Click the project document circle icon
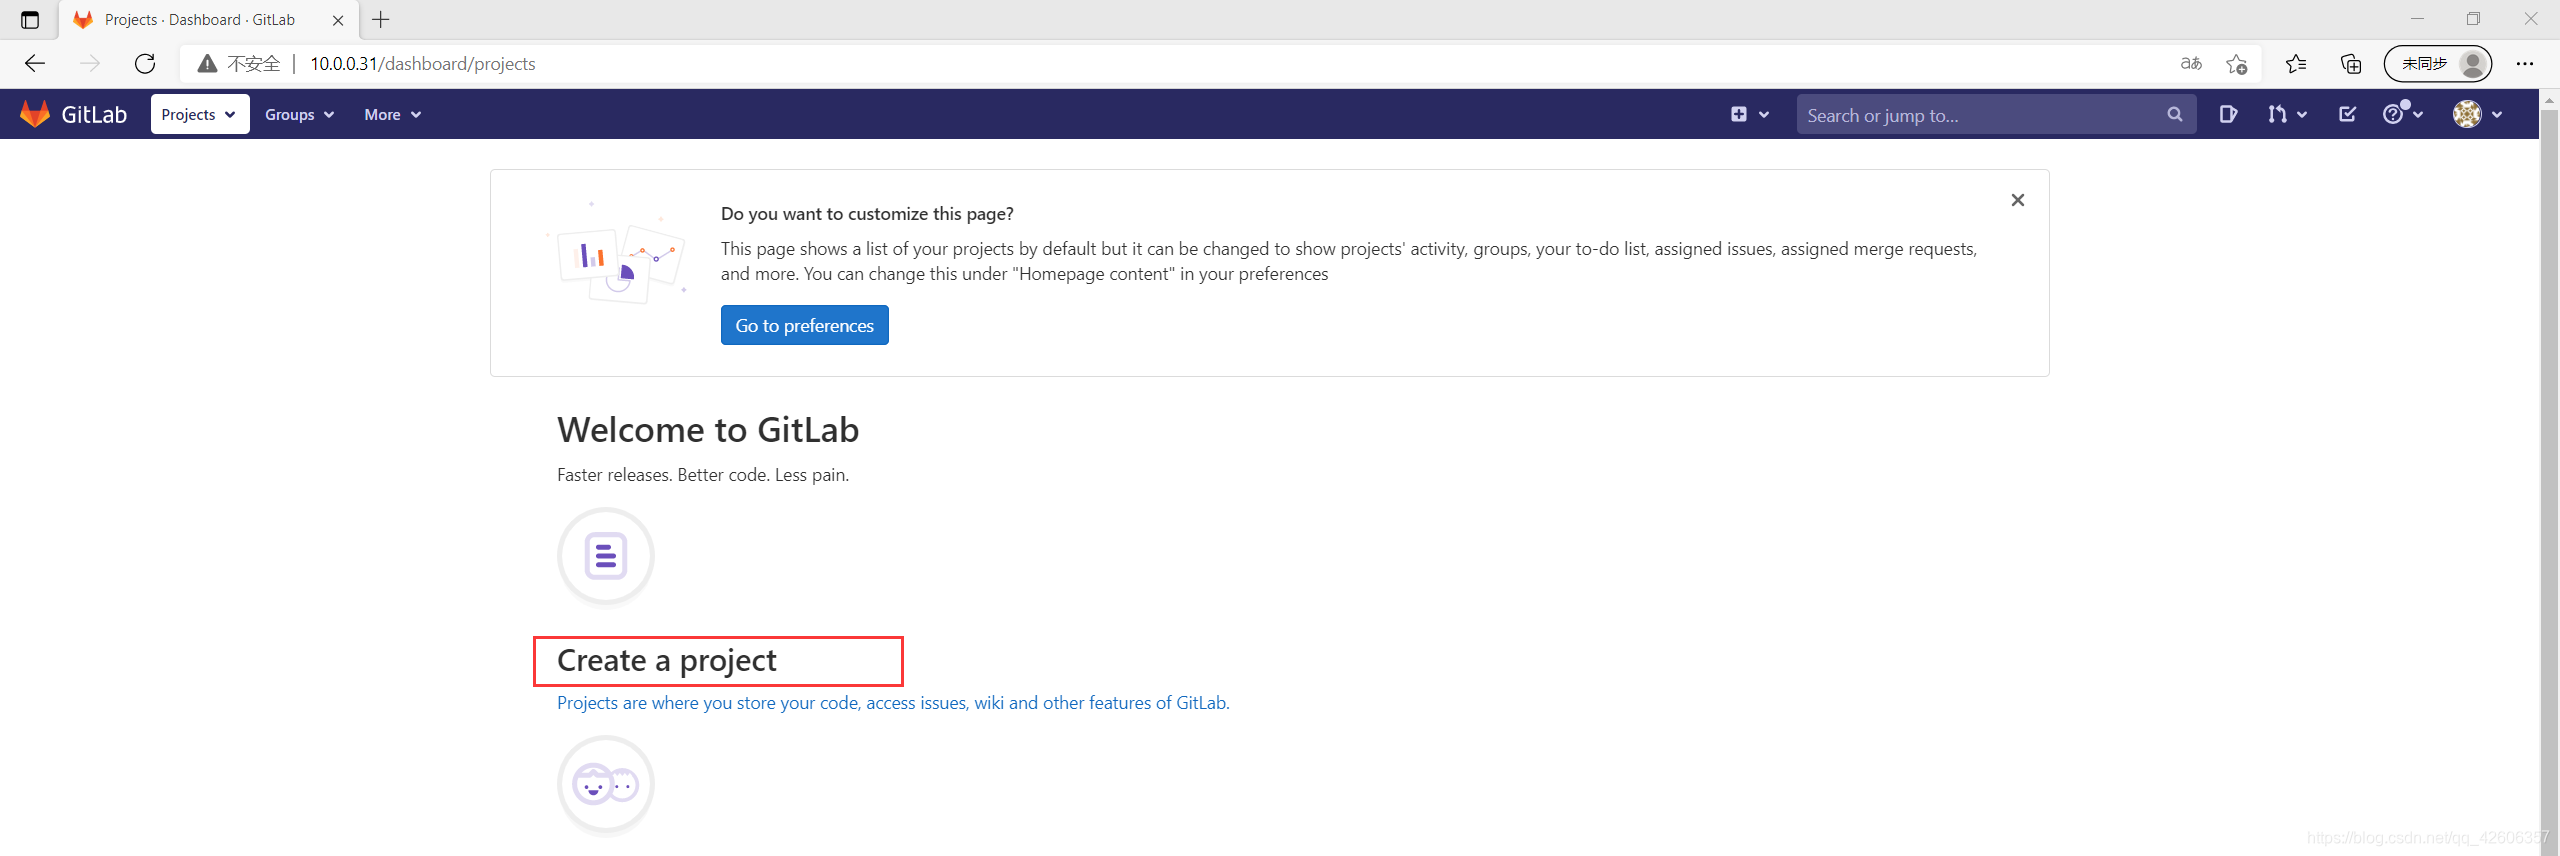Viewport: 2560px width, 856px height. coord(606,556)
